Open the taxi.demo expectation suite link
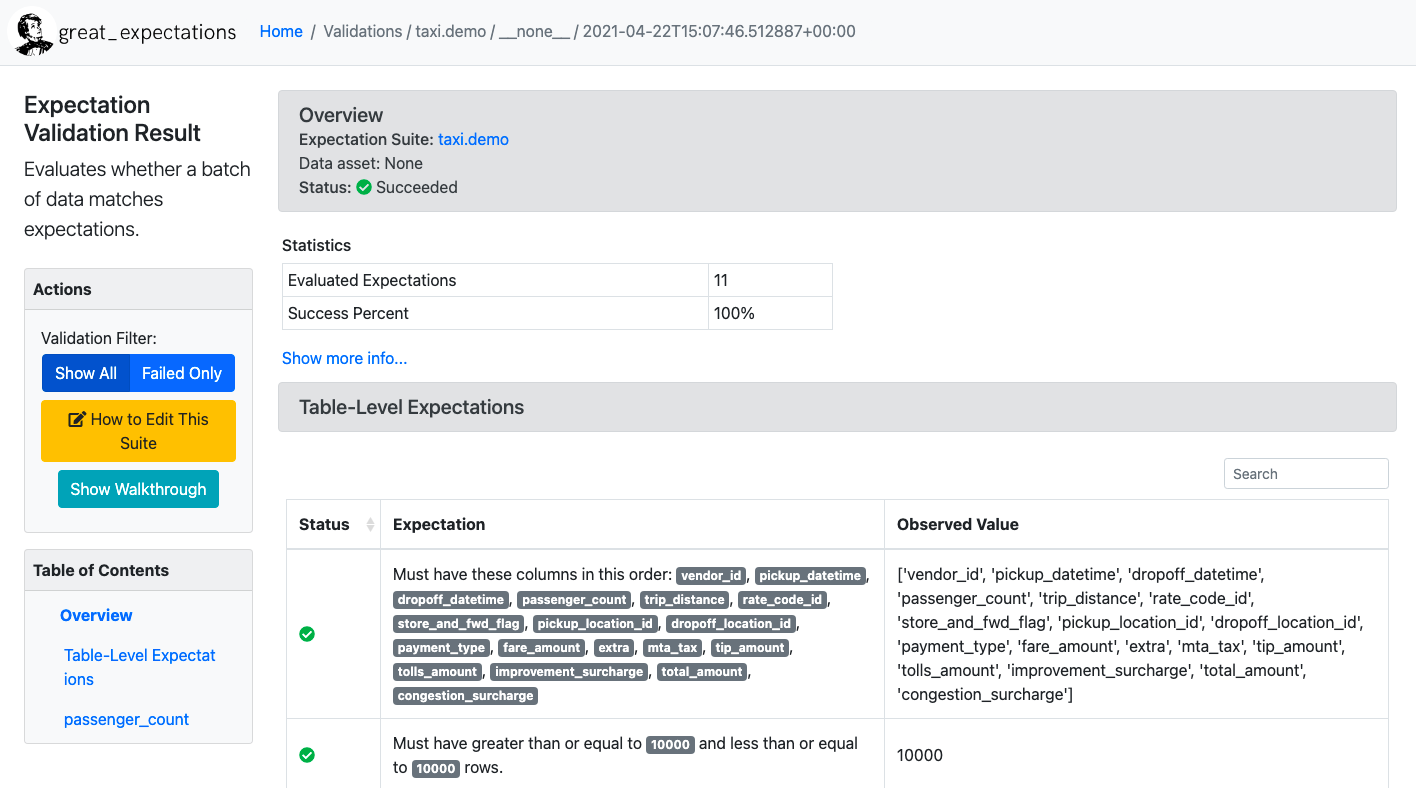 tap(473, 139)
